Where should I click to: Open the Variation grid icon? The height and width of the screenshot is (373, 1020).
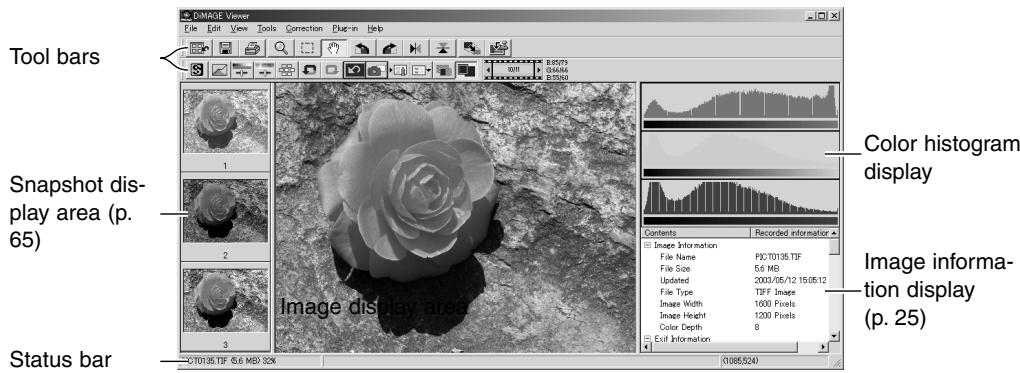pos(286,70)
